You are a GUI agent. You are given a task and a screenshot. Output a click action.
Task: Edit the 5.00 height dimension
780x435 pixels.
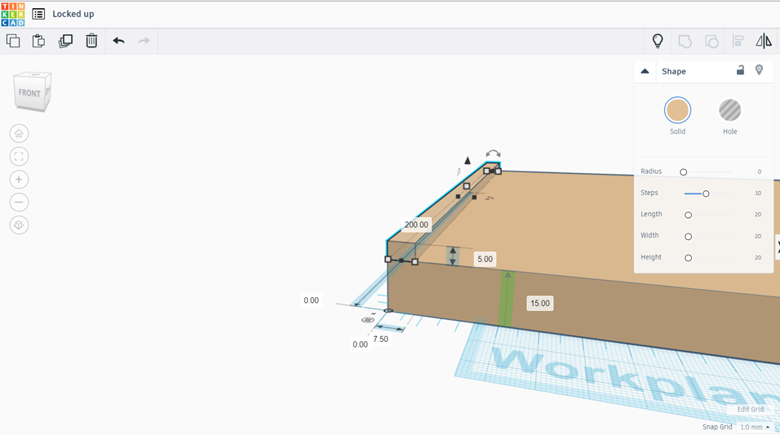coord(485,259)
